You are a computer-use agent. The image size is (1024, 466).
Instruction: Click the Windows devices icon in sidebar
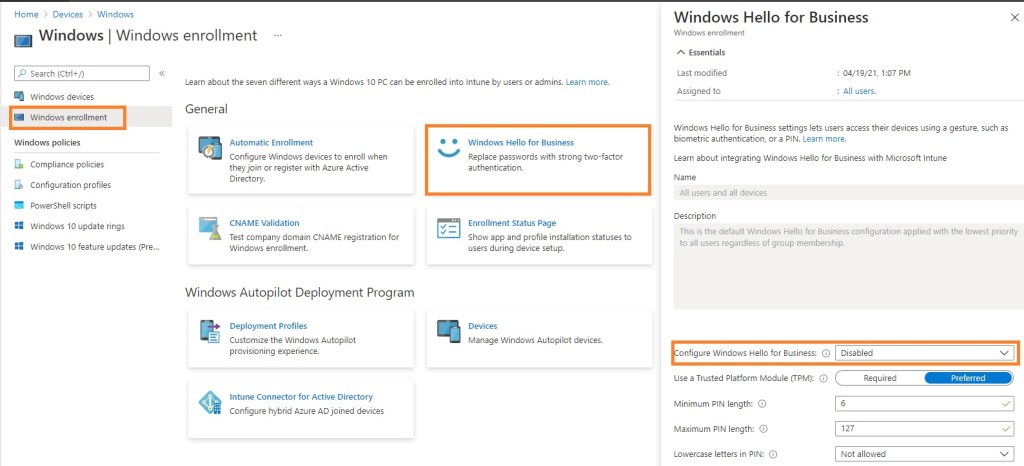(x=19, y=97)
